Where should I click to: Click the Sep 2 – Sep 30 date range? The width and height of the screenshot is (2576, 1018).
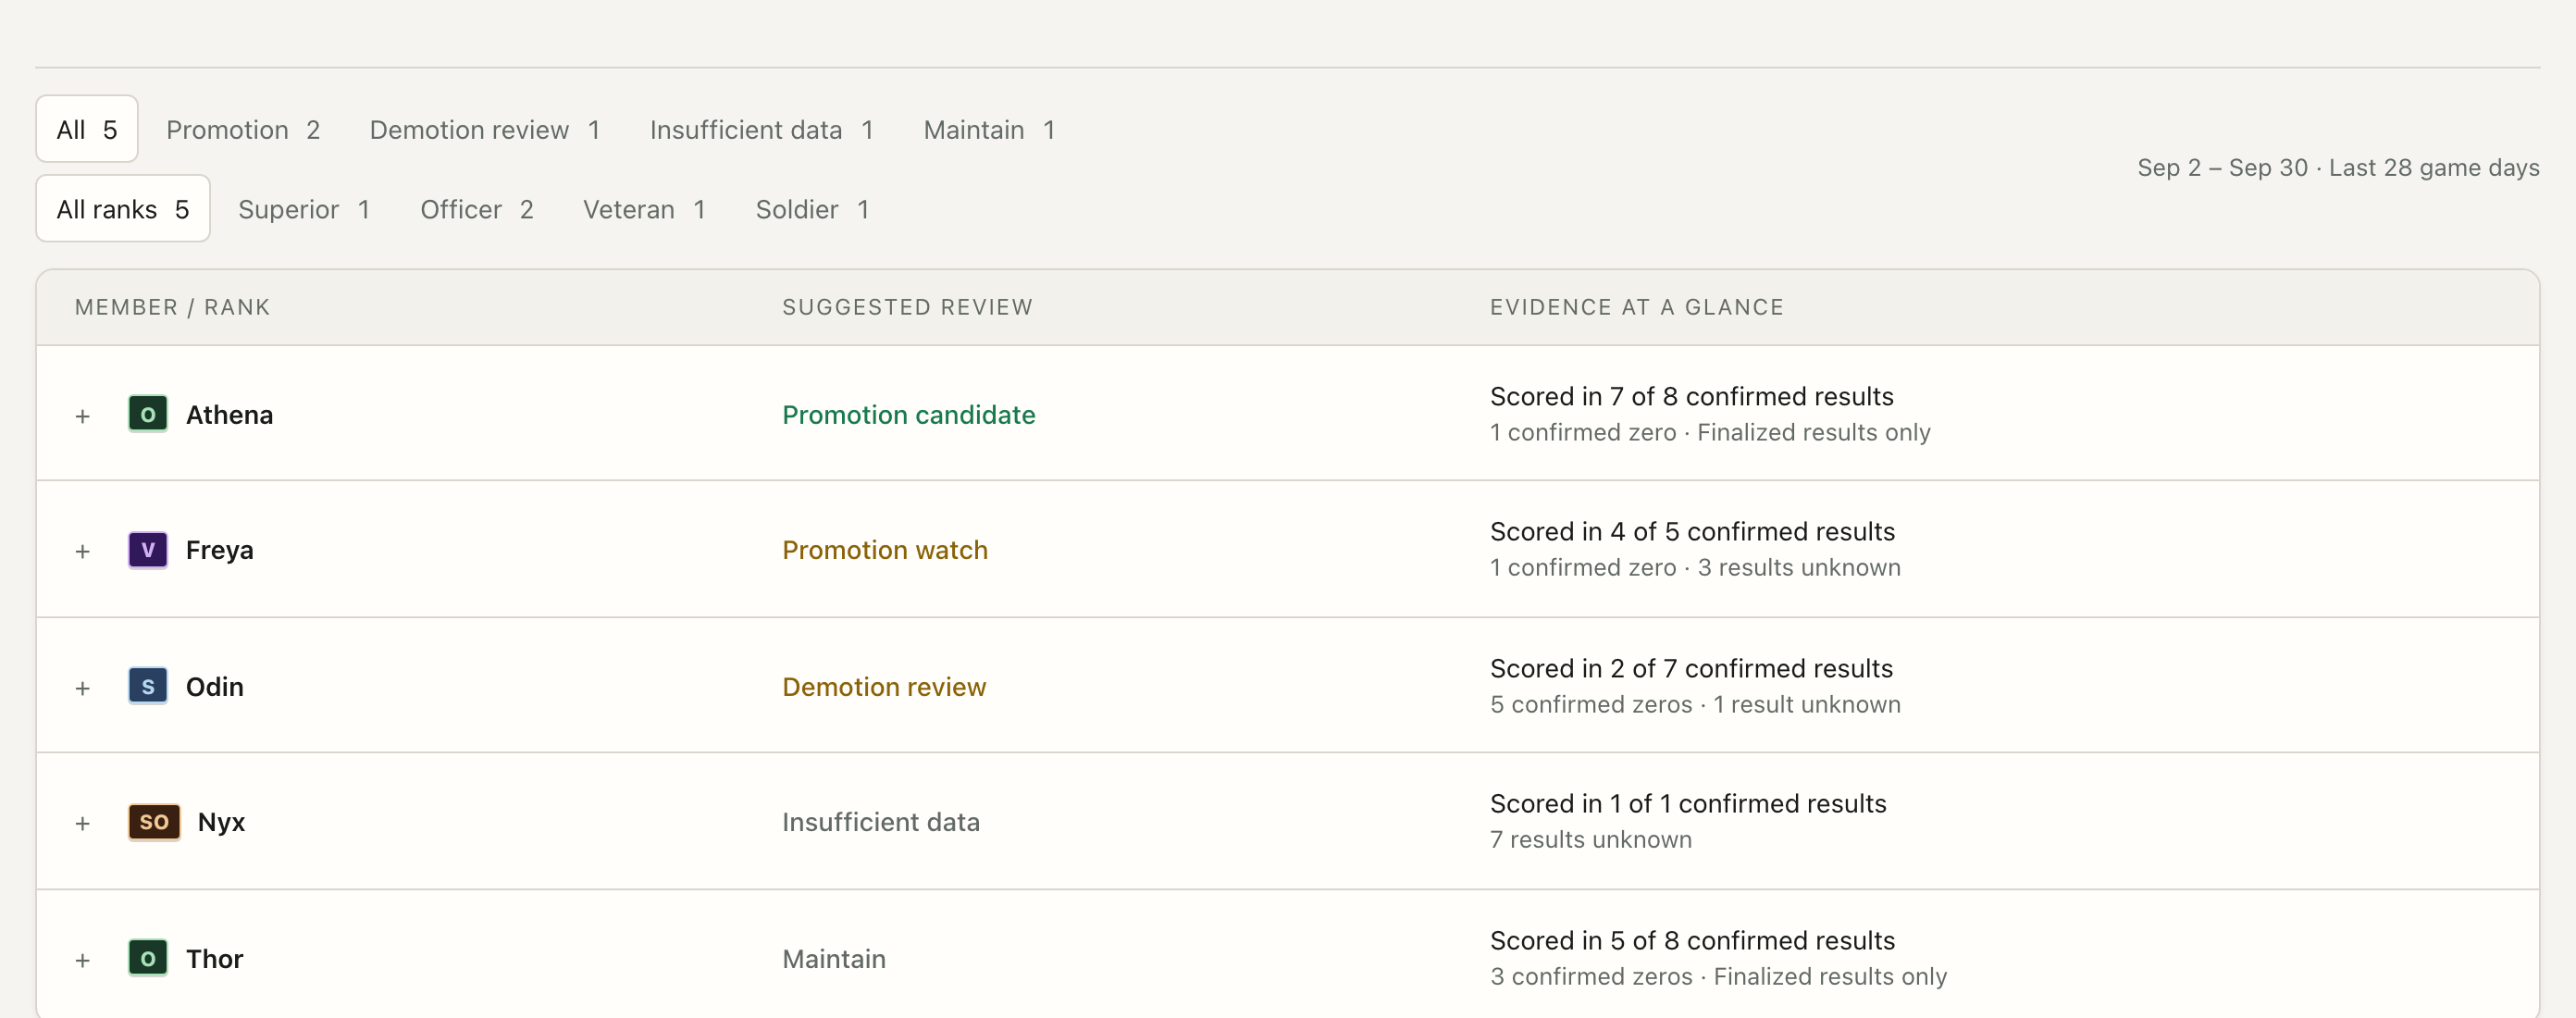point(2222,167)
